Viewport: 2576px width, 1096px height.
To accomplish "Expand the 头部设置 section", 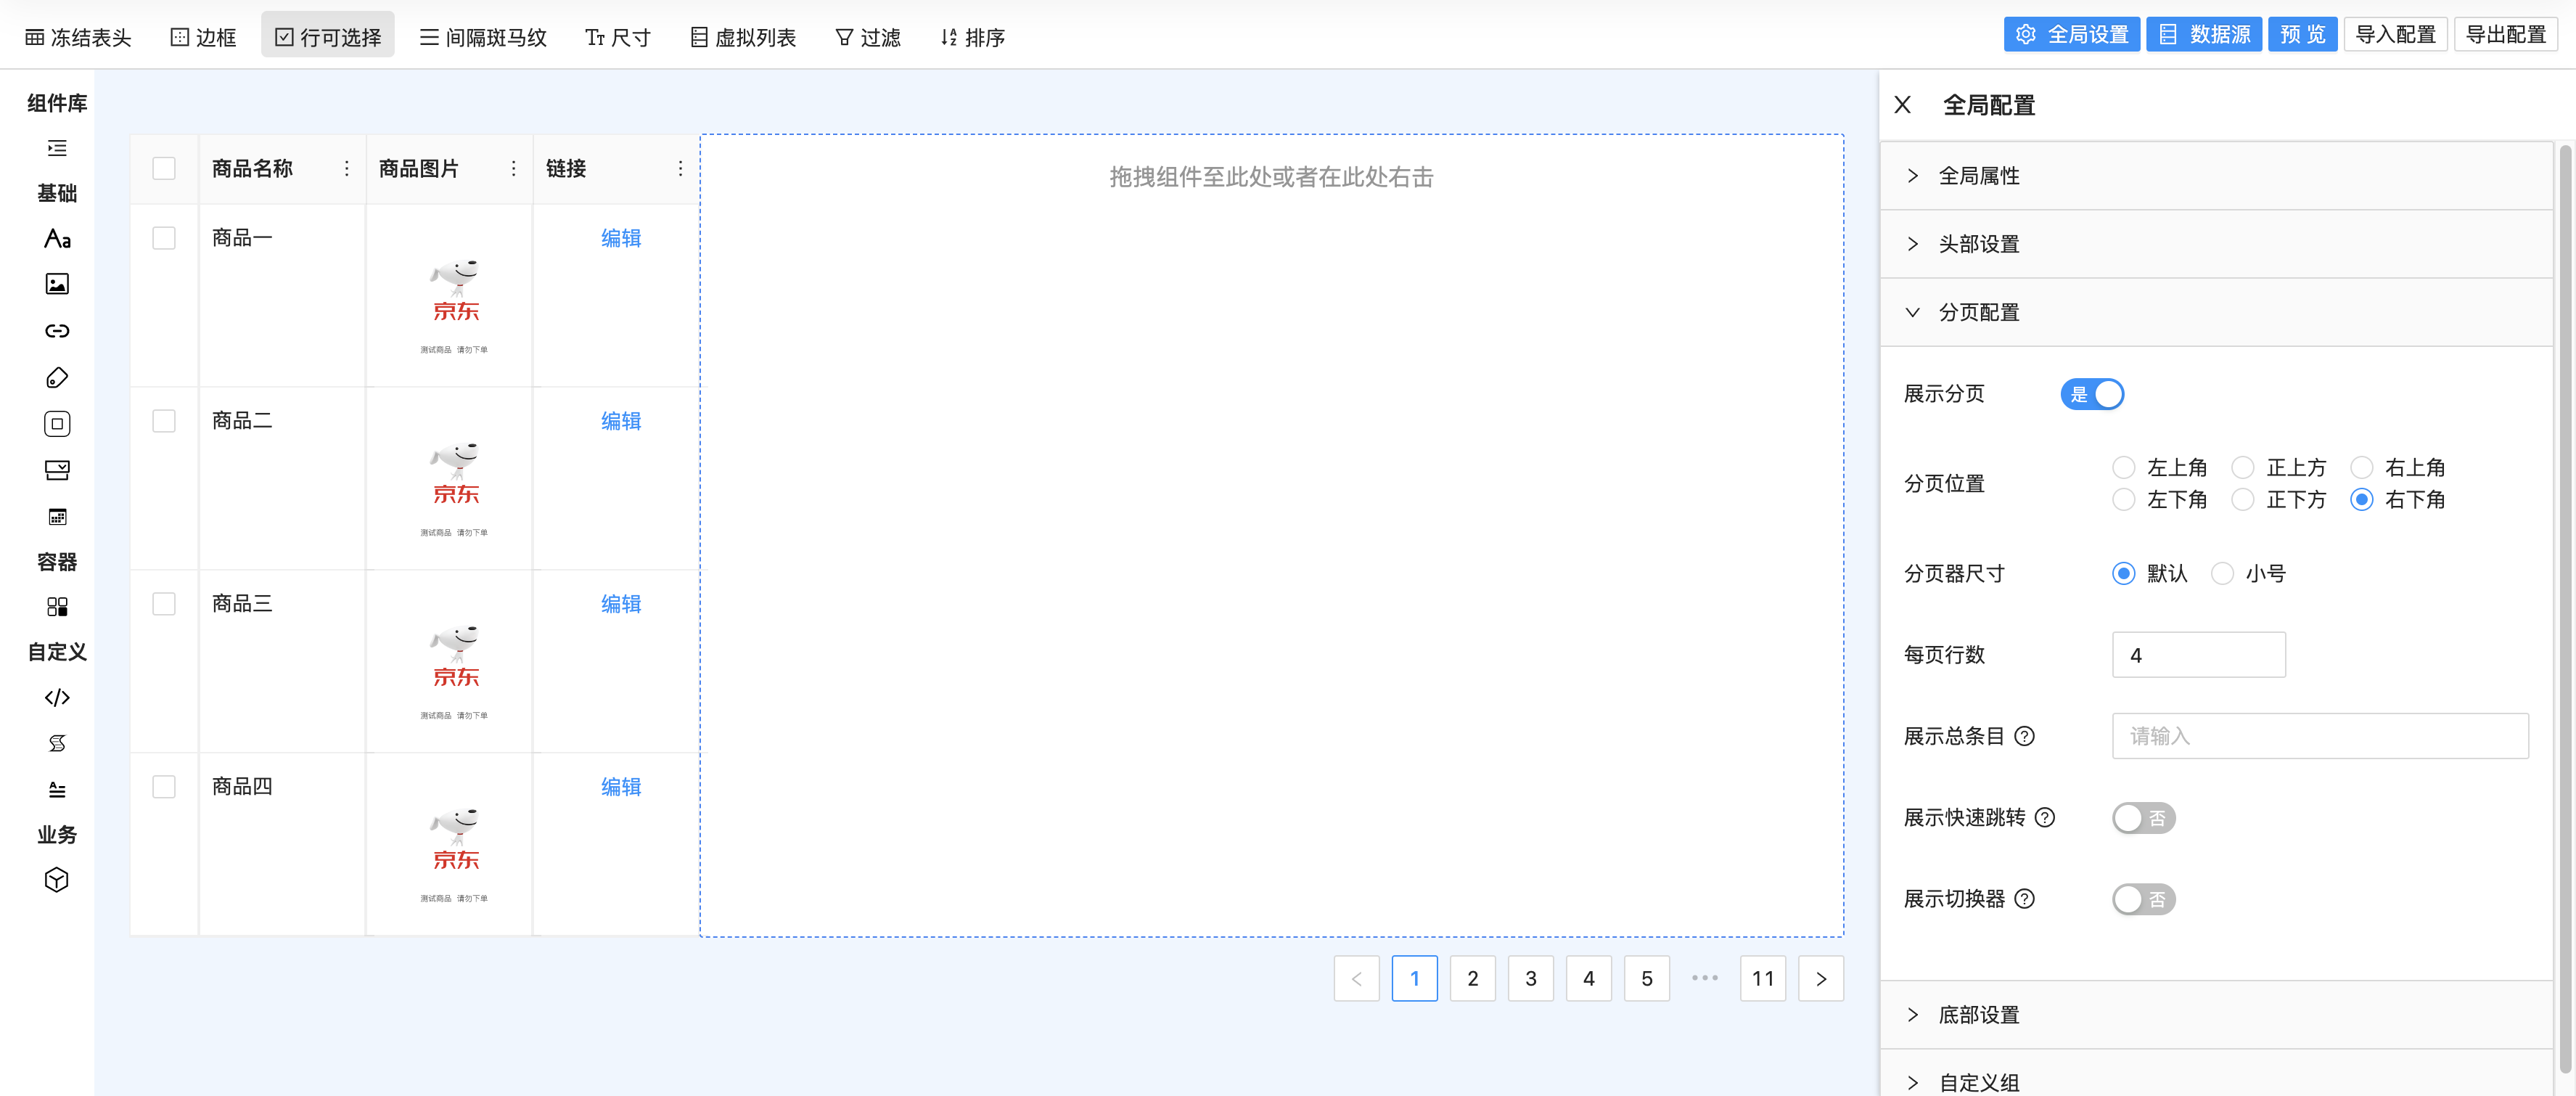I will point(1978,244).
